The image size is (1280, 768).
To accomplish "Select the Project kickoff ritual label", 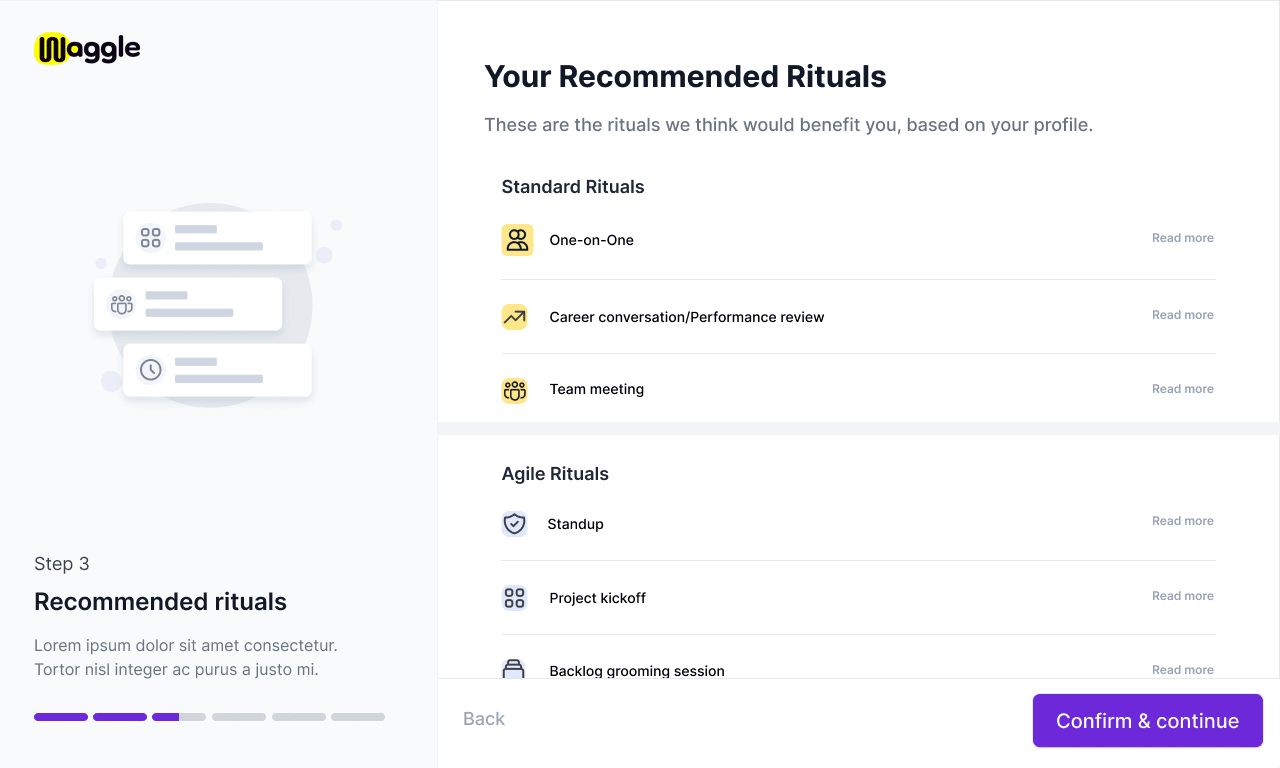I will tap(598, 598).
